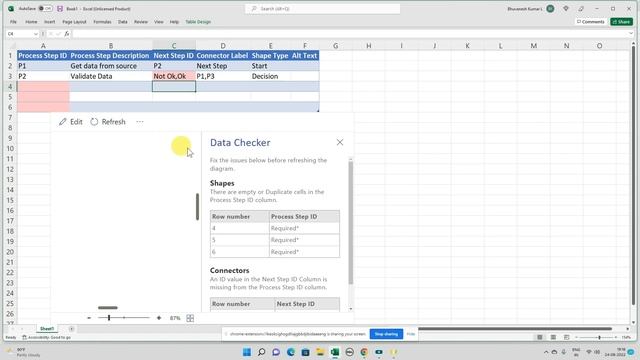Switch to the Data tab
The image size is (640, 360).
(122, 22)
